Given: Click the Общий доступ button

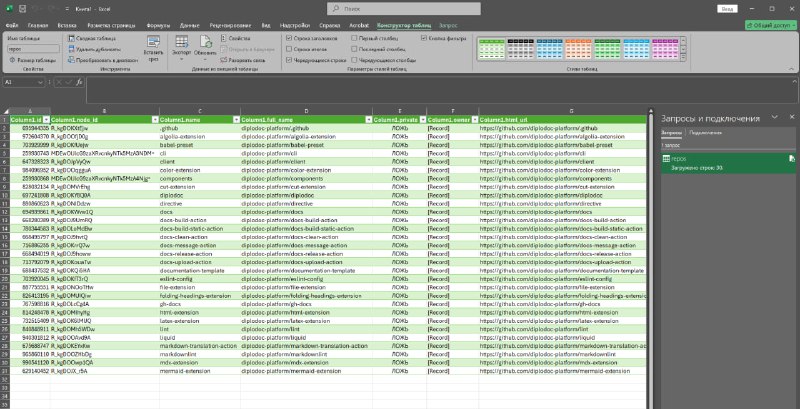Looking at the screenshot, I should point(770,25).
